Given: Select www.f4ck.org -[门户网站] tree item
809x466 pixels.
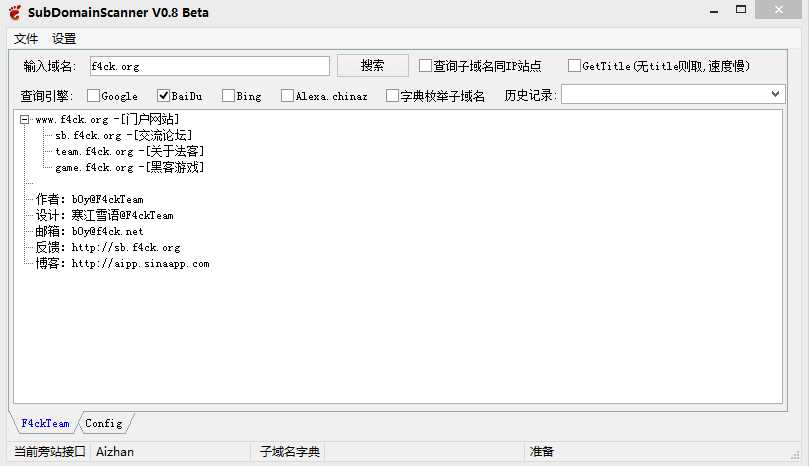Looking at the screenshot, I should pyautogui.click(x=107, y=120).
